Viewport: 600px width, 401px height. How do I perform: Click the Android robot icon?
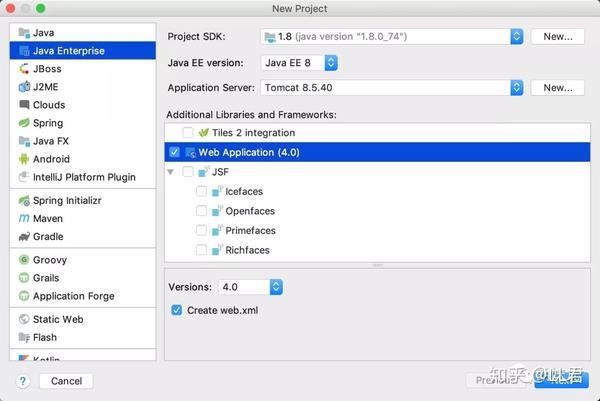pos(24,159)
